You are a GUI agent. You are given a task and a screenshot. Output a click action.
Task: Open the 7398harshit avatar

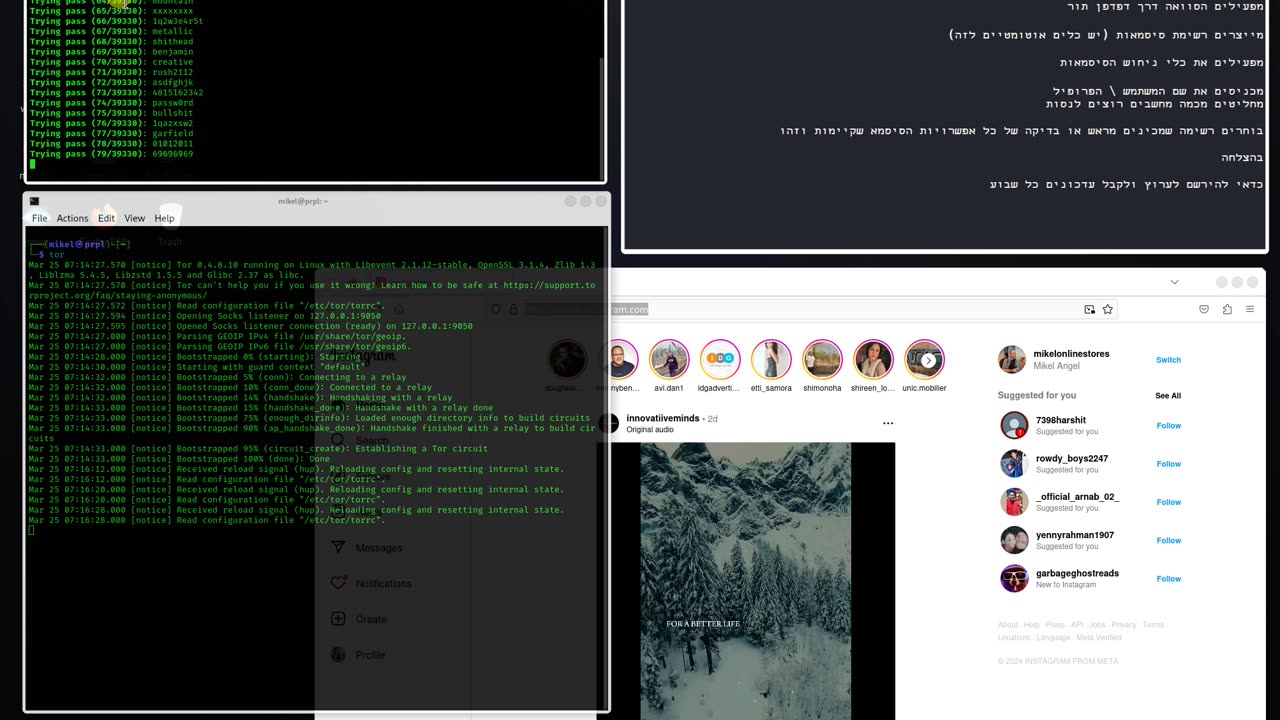1014,425
